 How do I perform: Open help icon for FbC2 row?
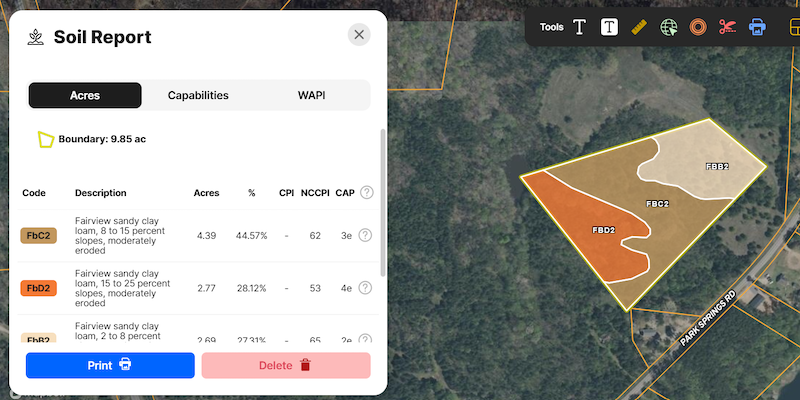pos(365,236)
